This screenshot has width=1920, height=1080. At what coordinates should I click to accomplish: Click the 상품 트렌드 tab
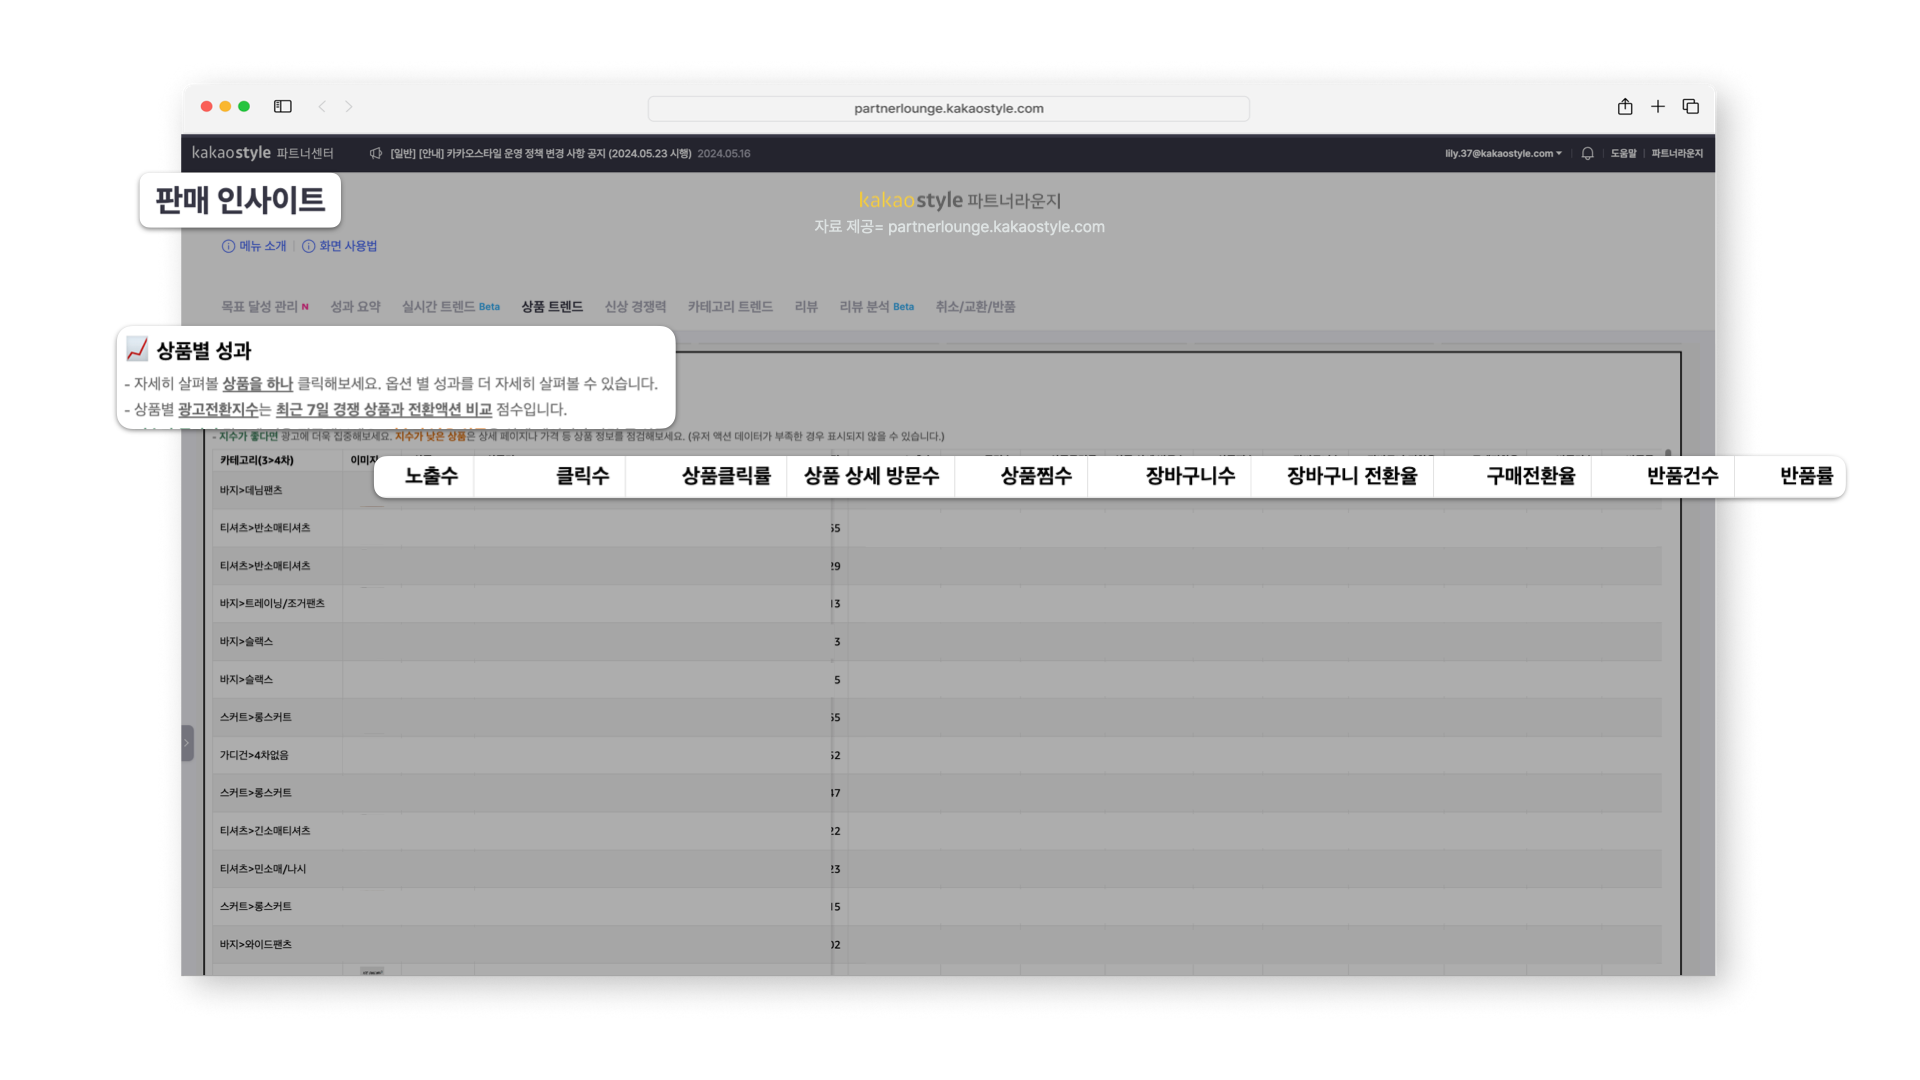pos(551,306)
